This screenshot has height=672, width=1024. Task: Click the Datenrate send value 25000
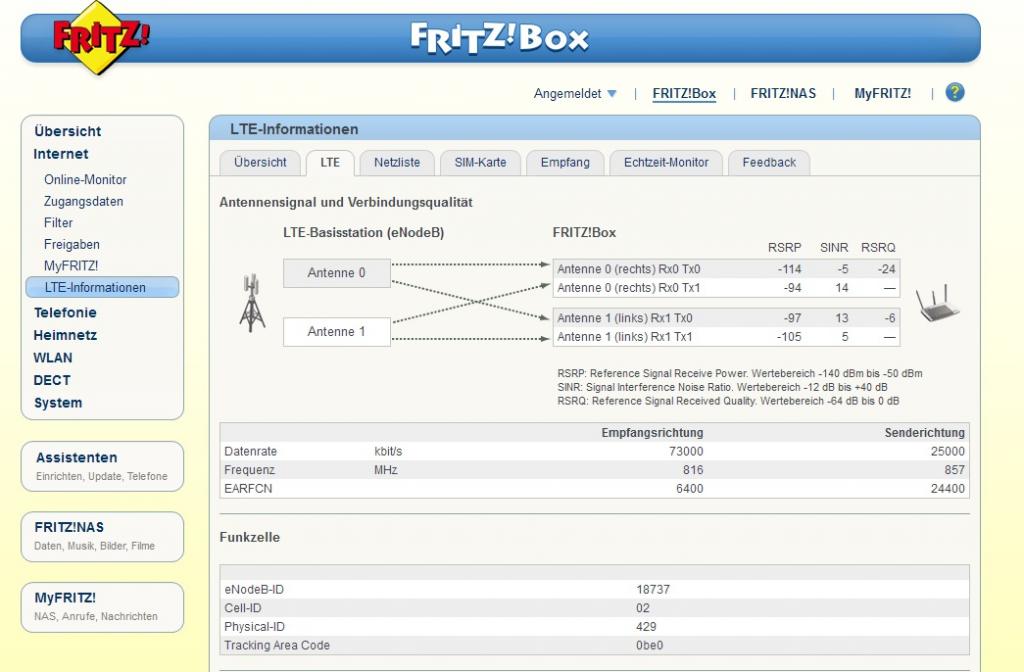(x=948, y=451)
